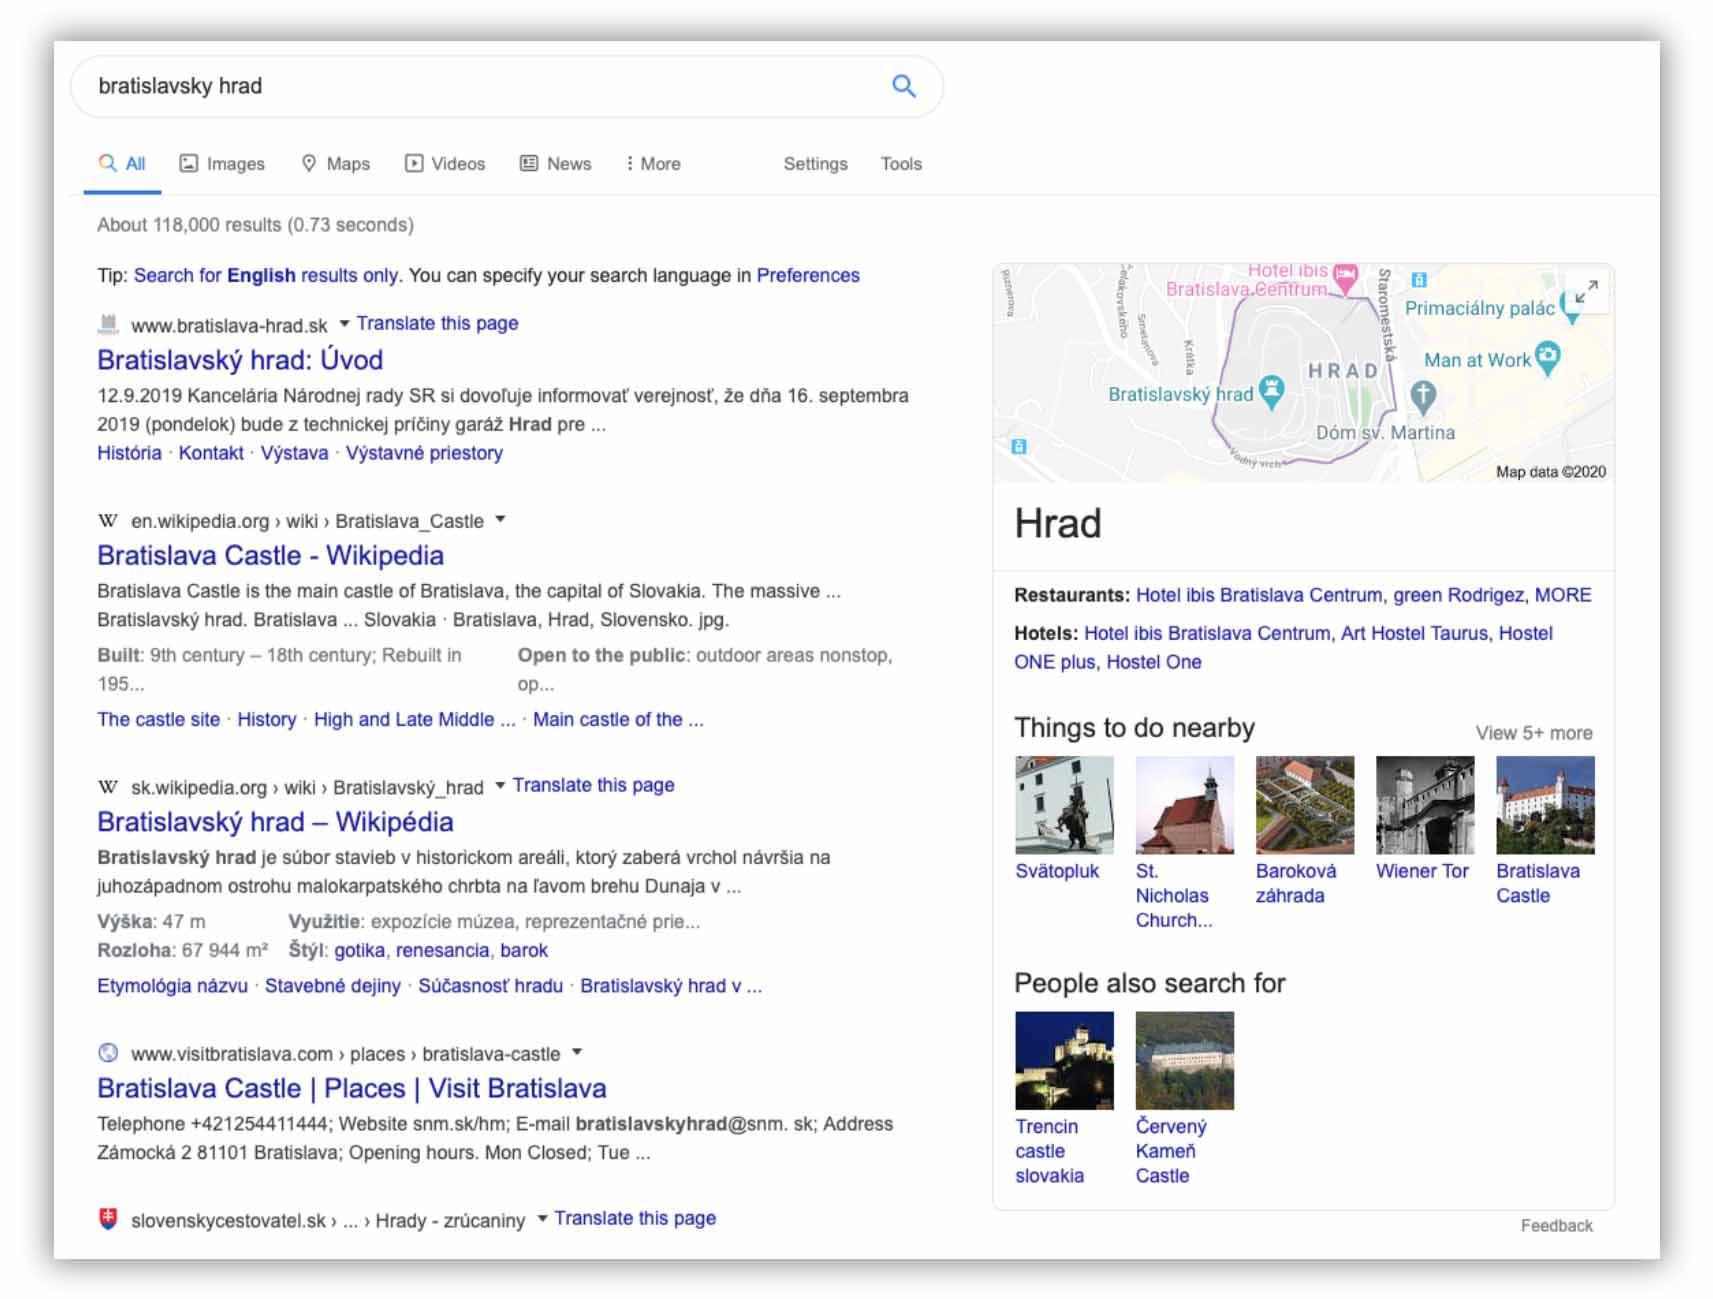
Task: Translate the sk.wikipedia.org page
Action: 593,785
